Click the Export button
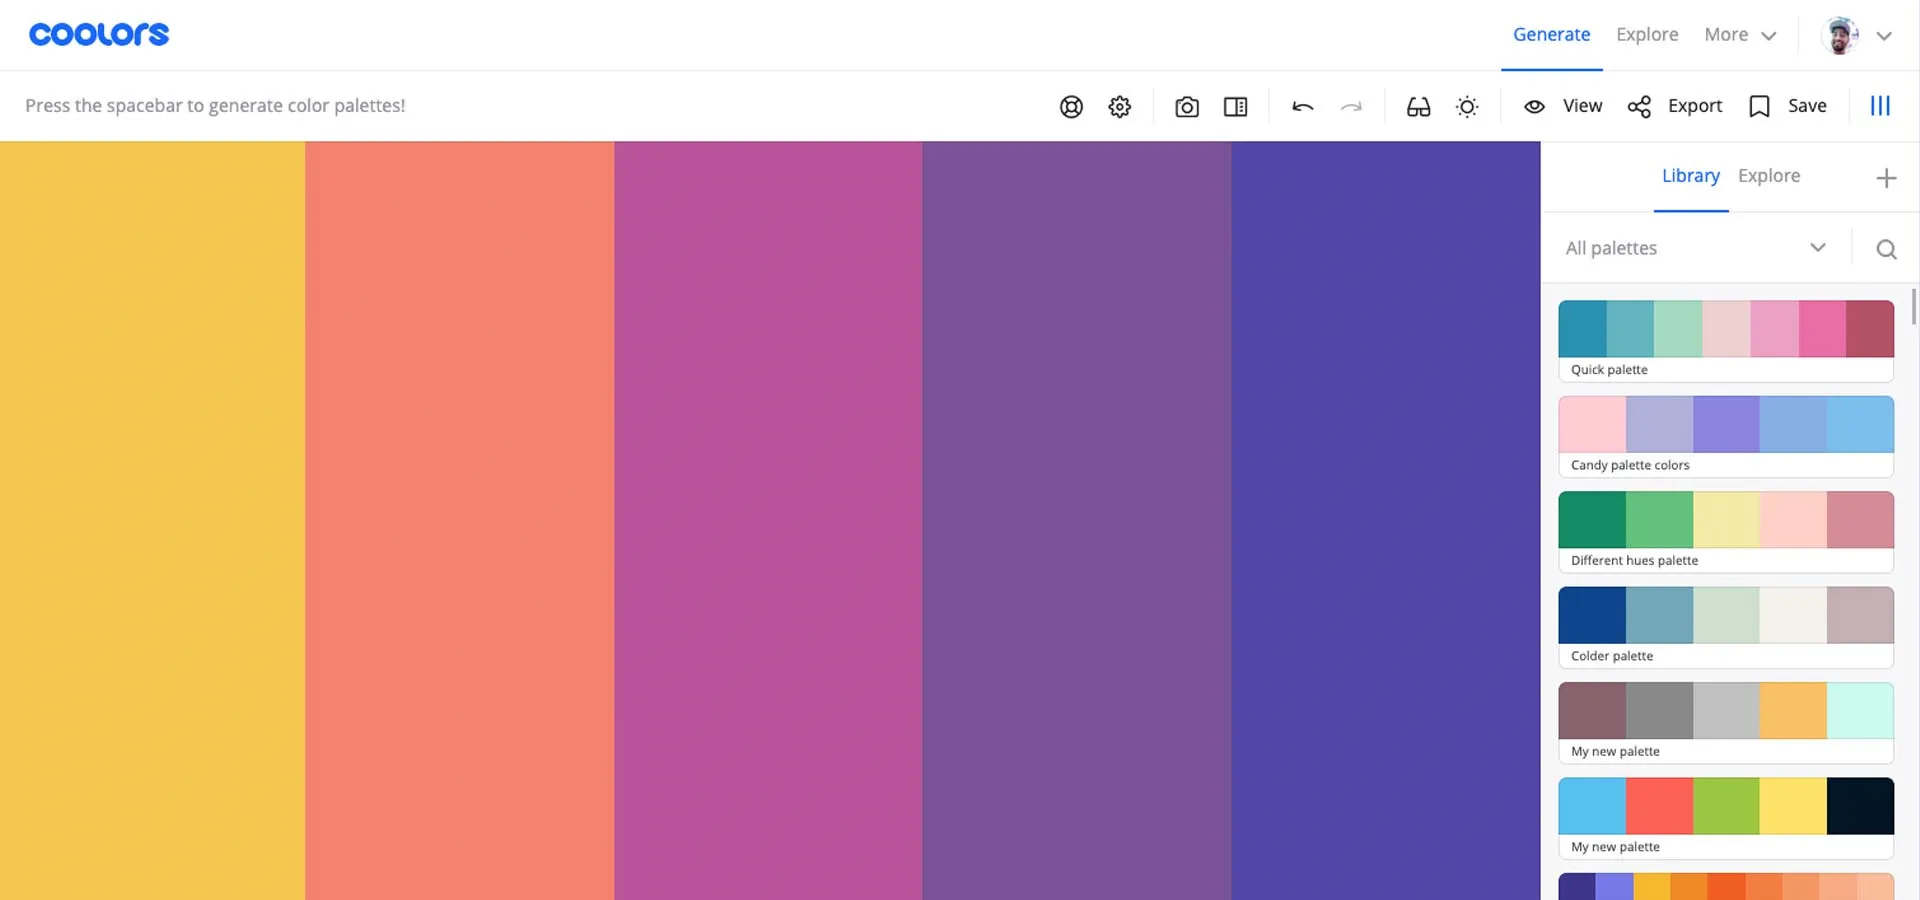Image resolution: width=1920 pixels, height=900 pixels. point(1675,106)
